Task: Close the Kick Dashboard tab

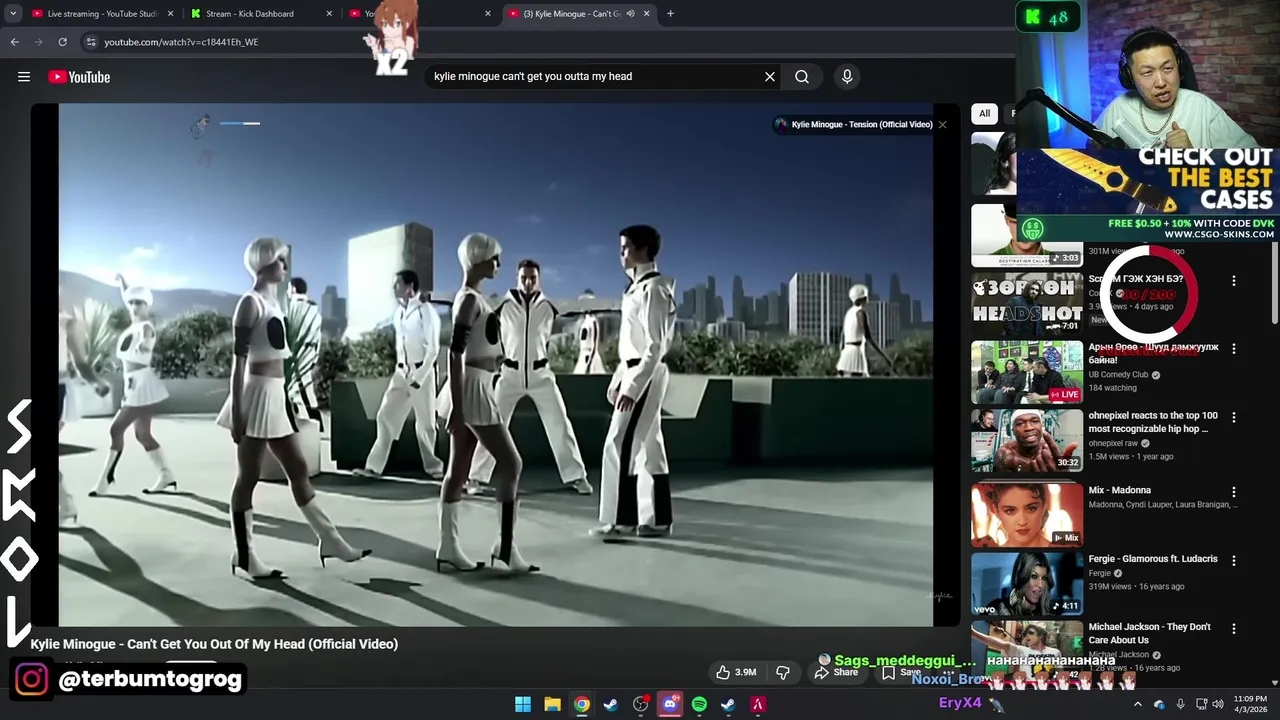Action: (x=329, y=14)
